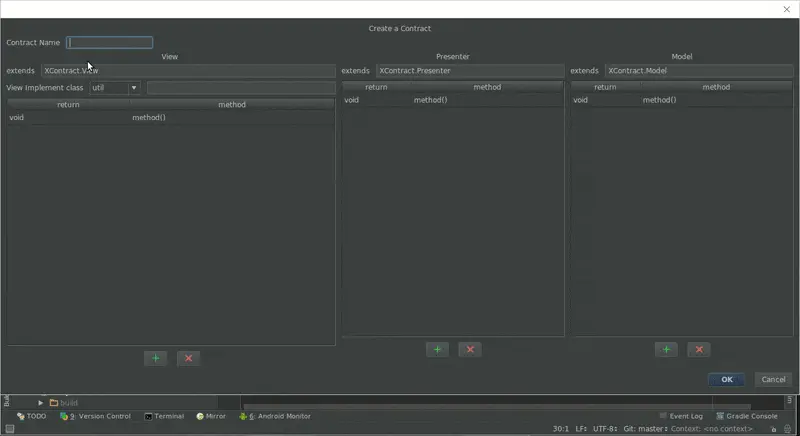The height and width of the screenshot is (436, 800).
Task: Open the UTF-8 encoding selector
Action: (x=605, y=429)
